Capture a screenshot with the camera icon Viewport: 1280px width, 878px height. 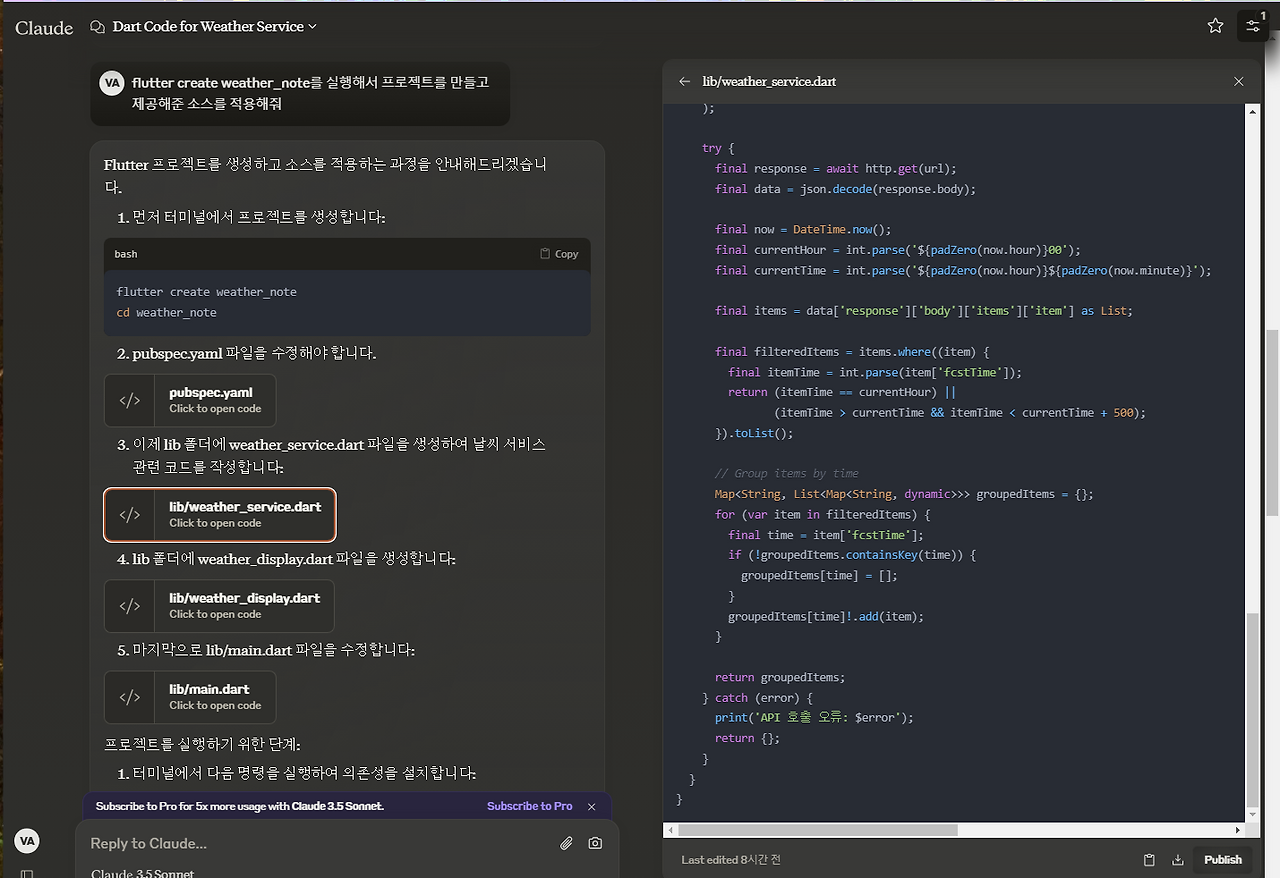(x=595, y=843)
